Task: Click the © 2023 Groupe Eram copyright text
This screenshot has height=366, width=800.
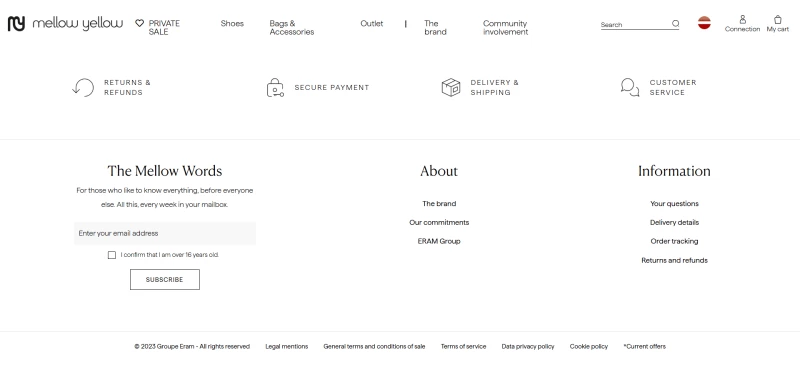Action: [192, 347]
